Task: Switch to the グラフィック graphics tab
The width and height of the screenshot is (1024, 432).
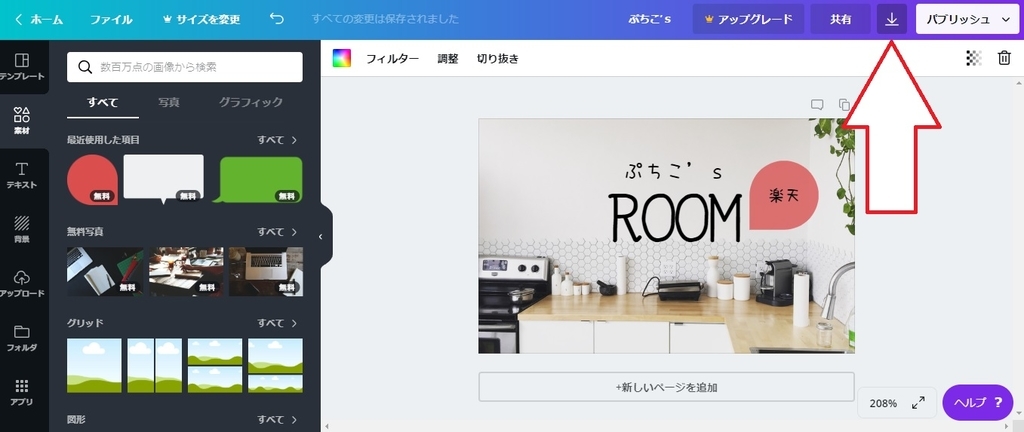Action: 251,102
